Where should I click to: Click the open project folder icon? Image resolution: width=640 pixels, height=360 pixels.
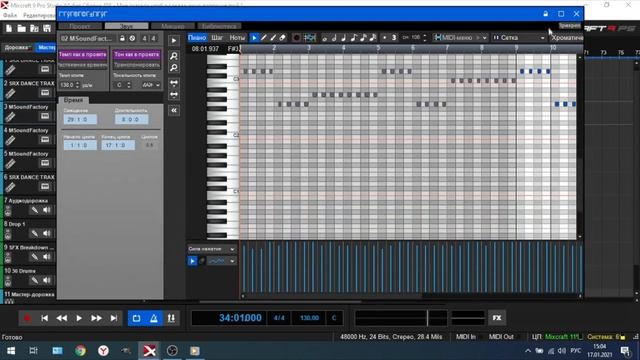click(x=22, y=28)
